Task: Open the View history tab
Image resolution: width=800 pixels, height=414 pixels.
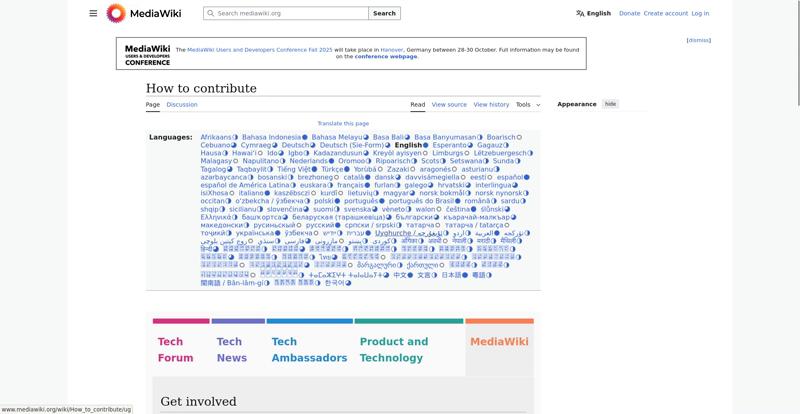Action: [x=491, y=104]
